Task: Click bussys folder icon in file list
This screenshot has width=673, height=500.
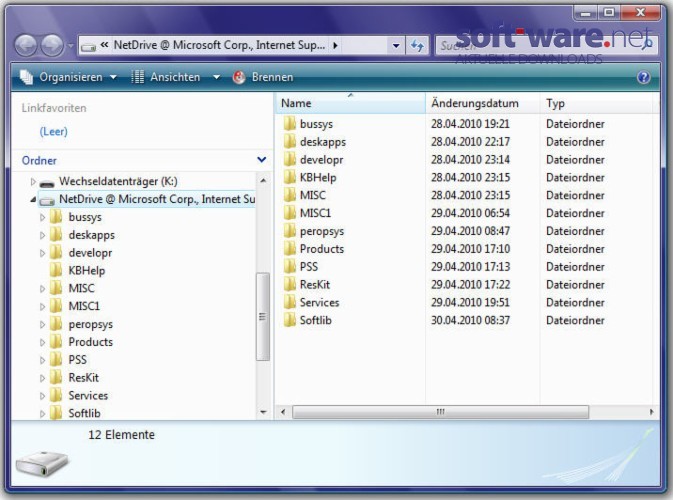Action: tap(290, 124)
